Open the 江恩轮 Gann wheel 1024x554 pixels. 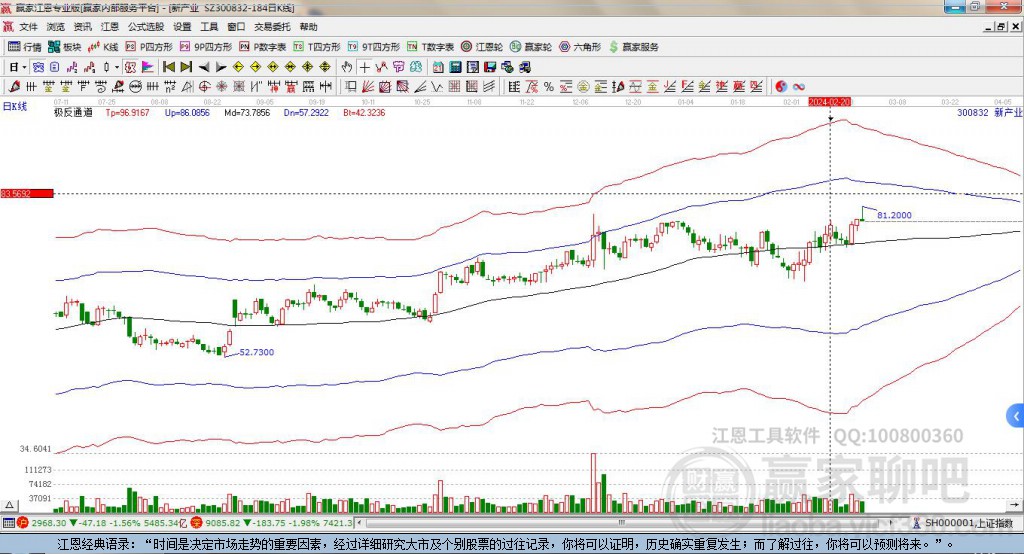(x=482, y=47)
